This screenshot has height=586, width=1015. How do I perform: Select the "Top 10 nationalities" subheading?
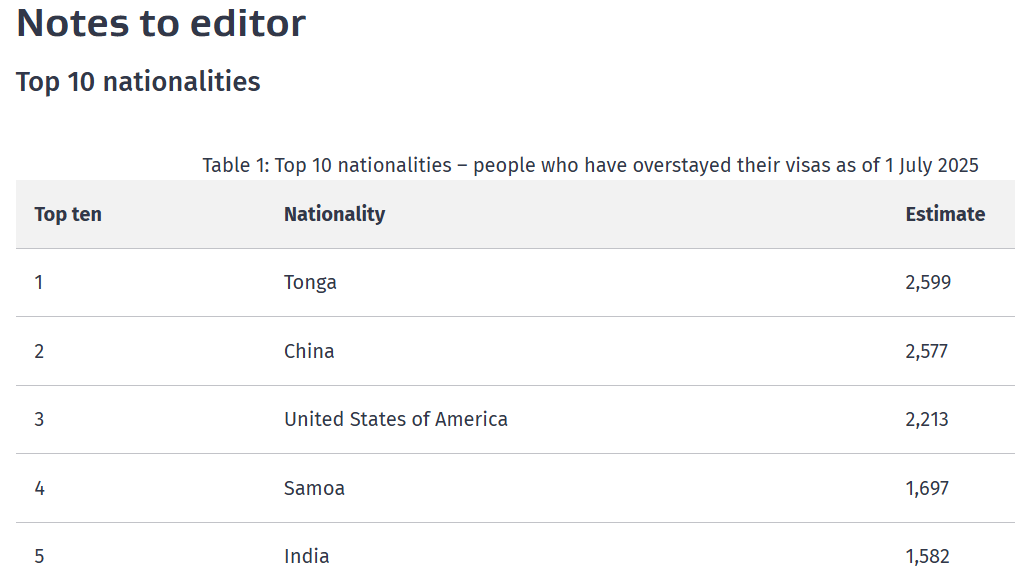tap(138, 82)
